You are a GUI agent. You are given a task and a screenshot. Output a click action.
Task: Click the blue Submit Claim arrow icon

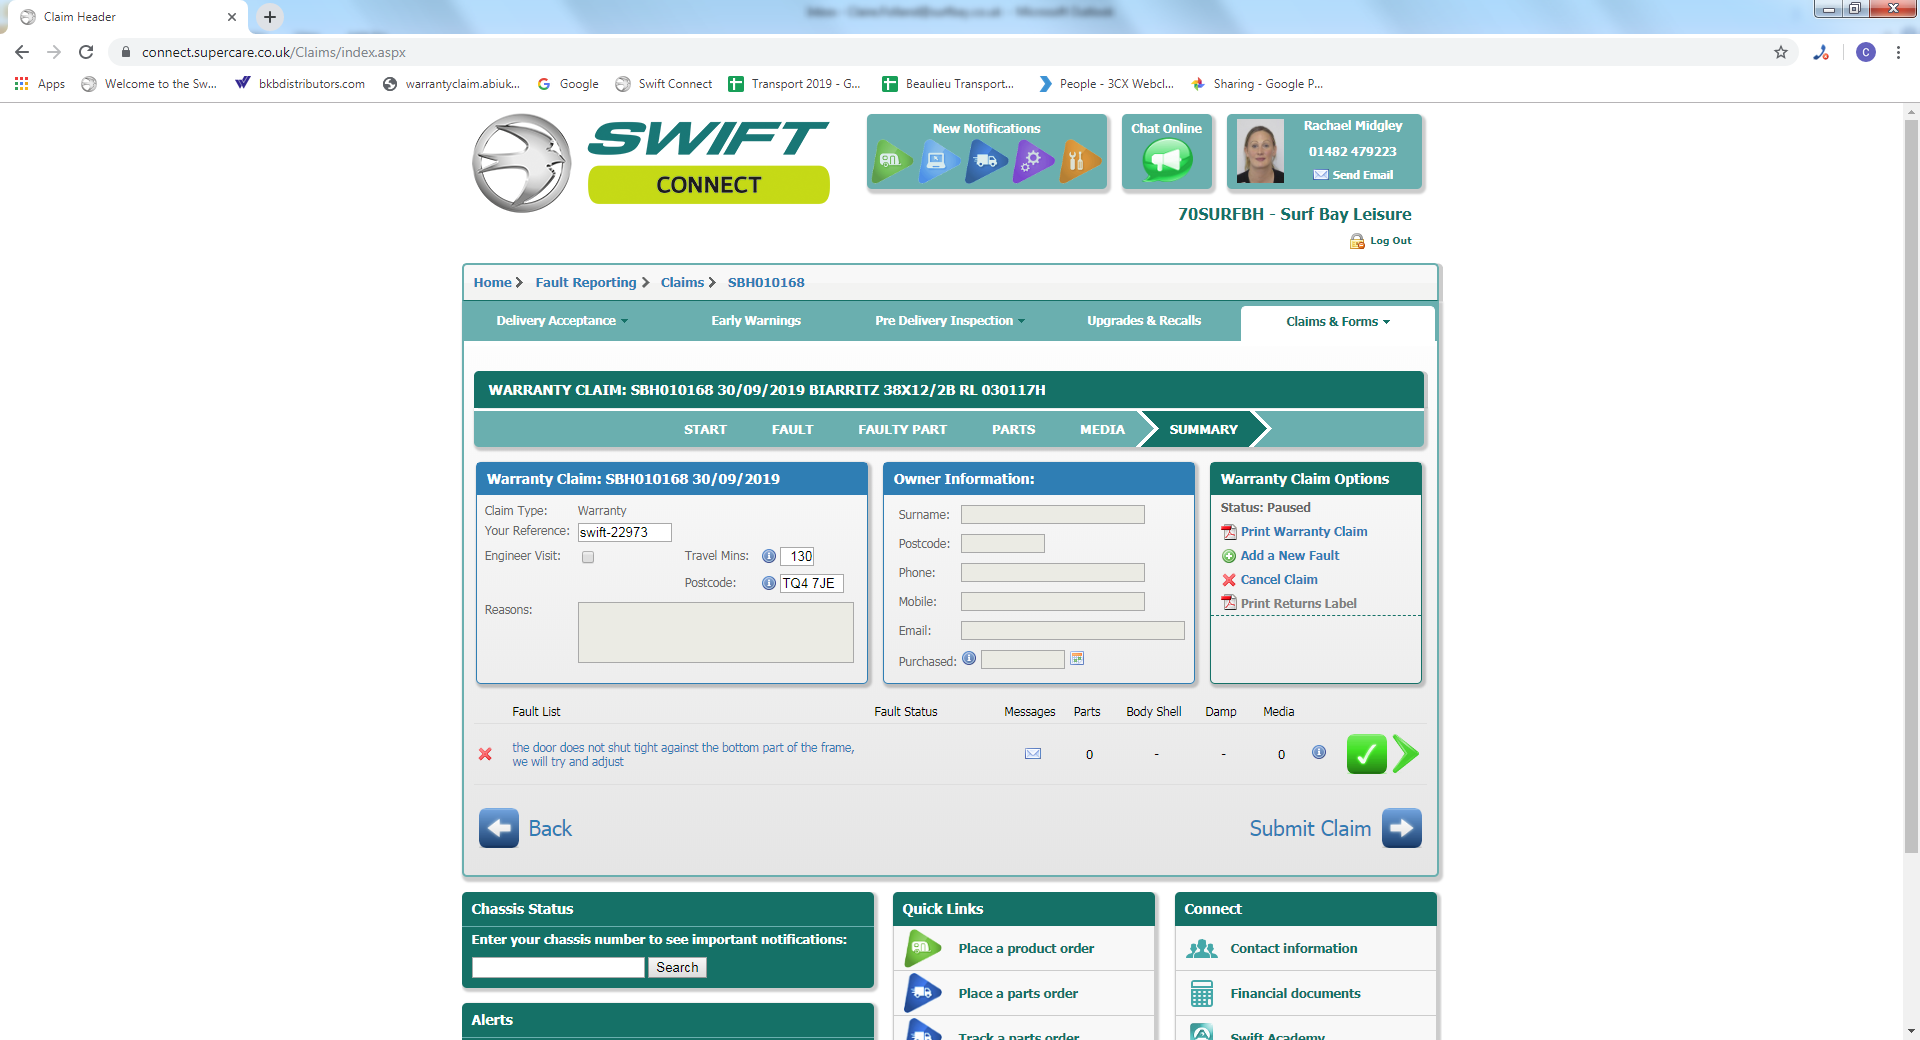pyautogui.click(x=1402, y=828)
